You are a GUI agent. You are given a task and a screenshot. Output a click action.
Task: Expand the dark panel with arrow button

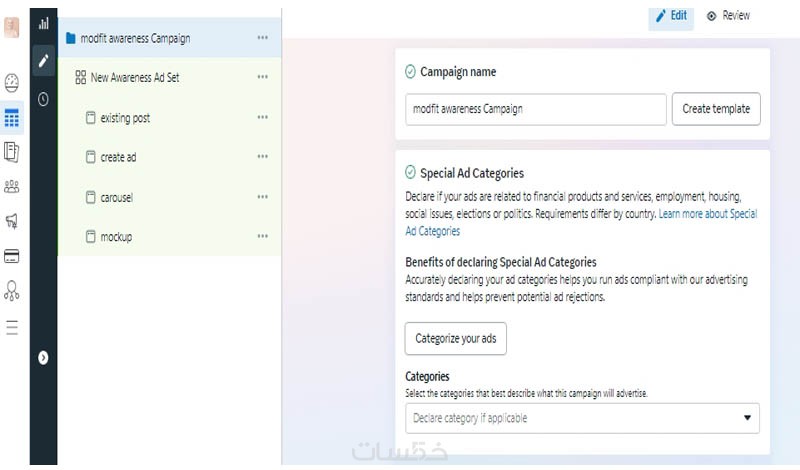(43, 357)
